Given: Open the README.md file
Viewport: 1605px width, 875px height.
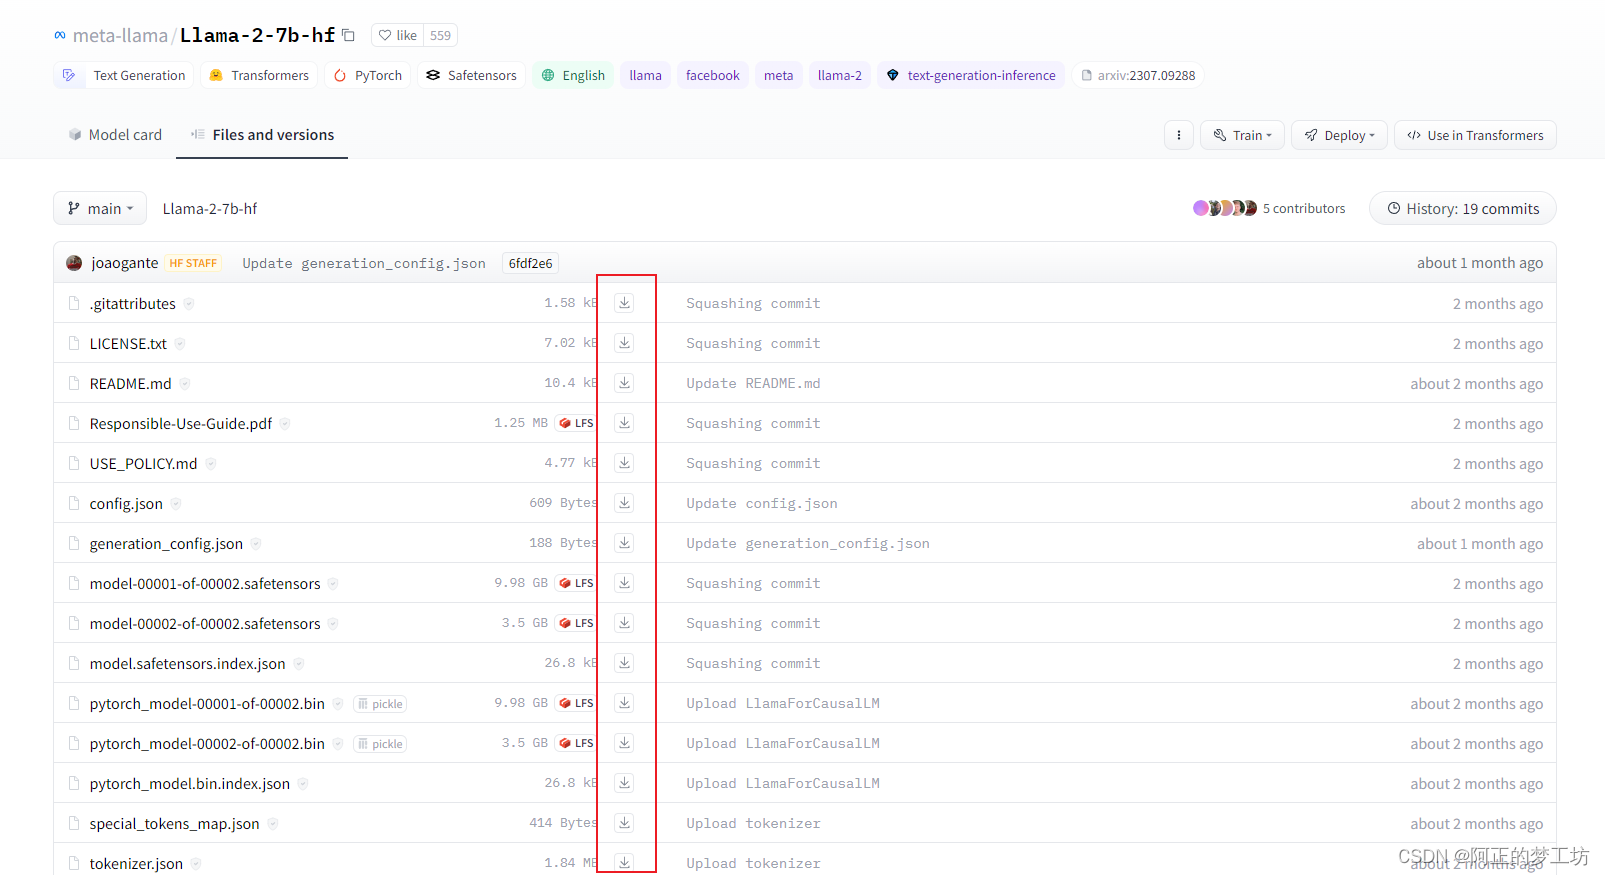Looking at the screenshot, I should [x=130, y=383].
